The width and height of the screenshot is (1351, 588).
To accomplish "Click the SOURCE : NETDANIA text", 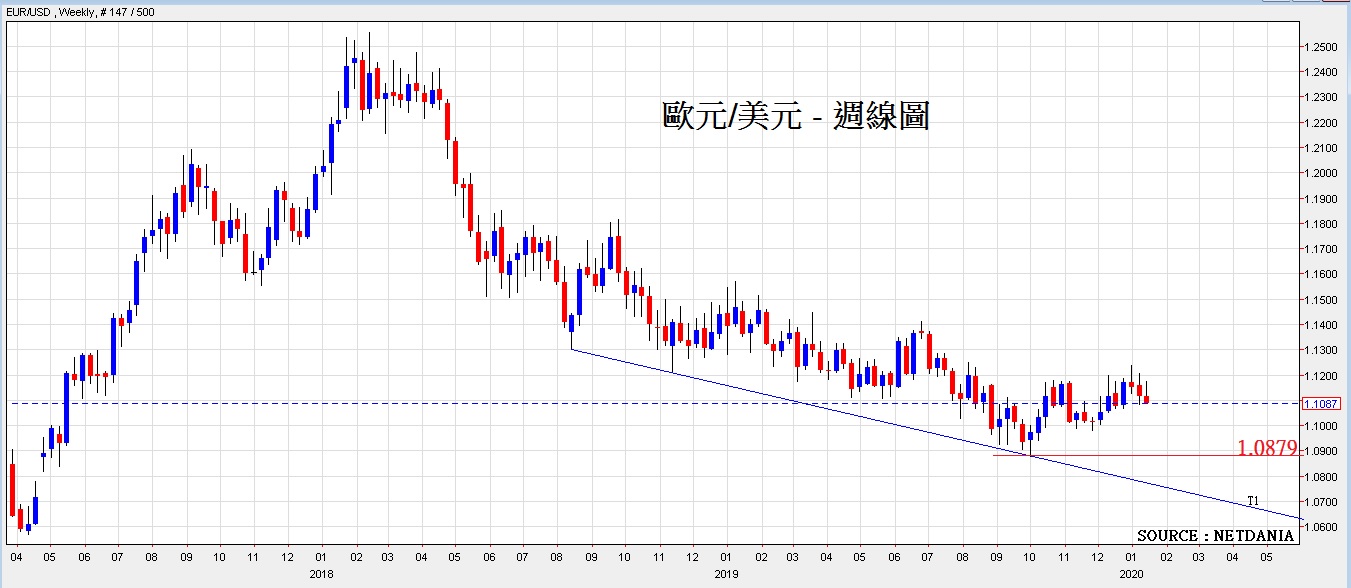I will [1215, 536].
